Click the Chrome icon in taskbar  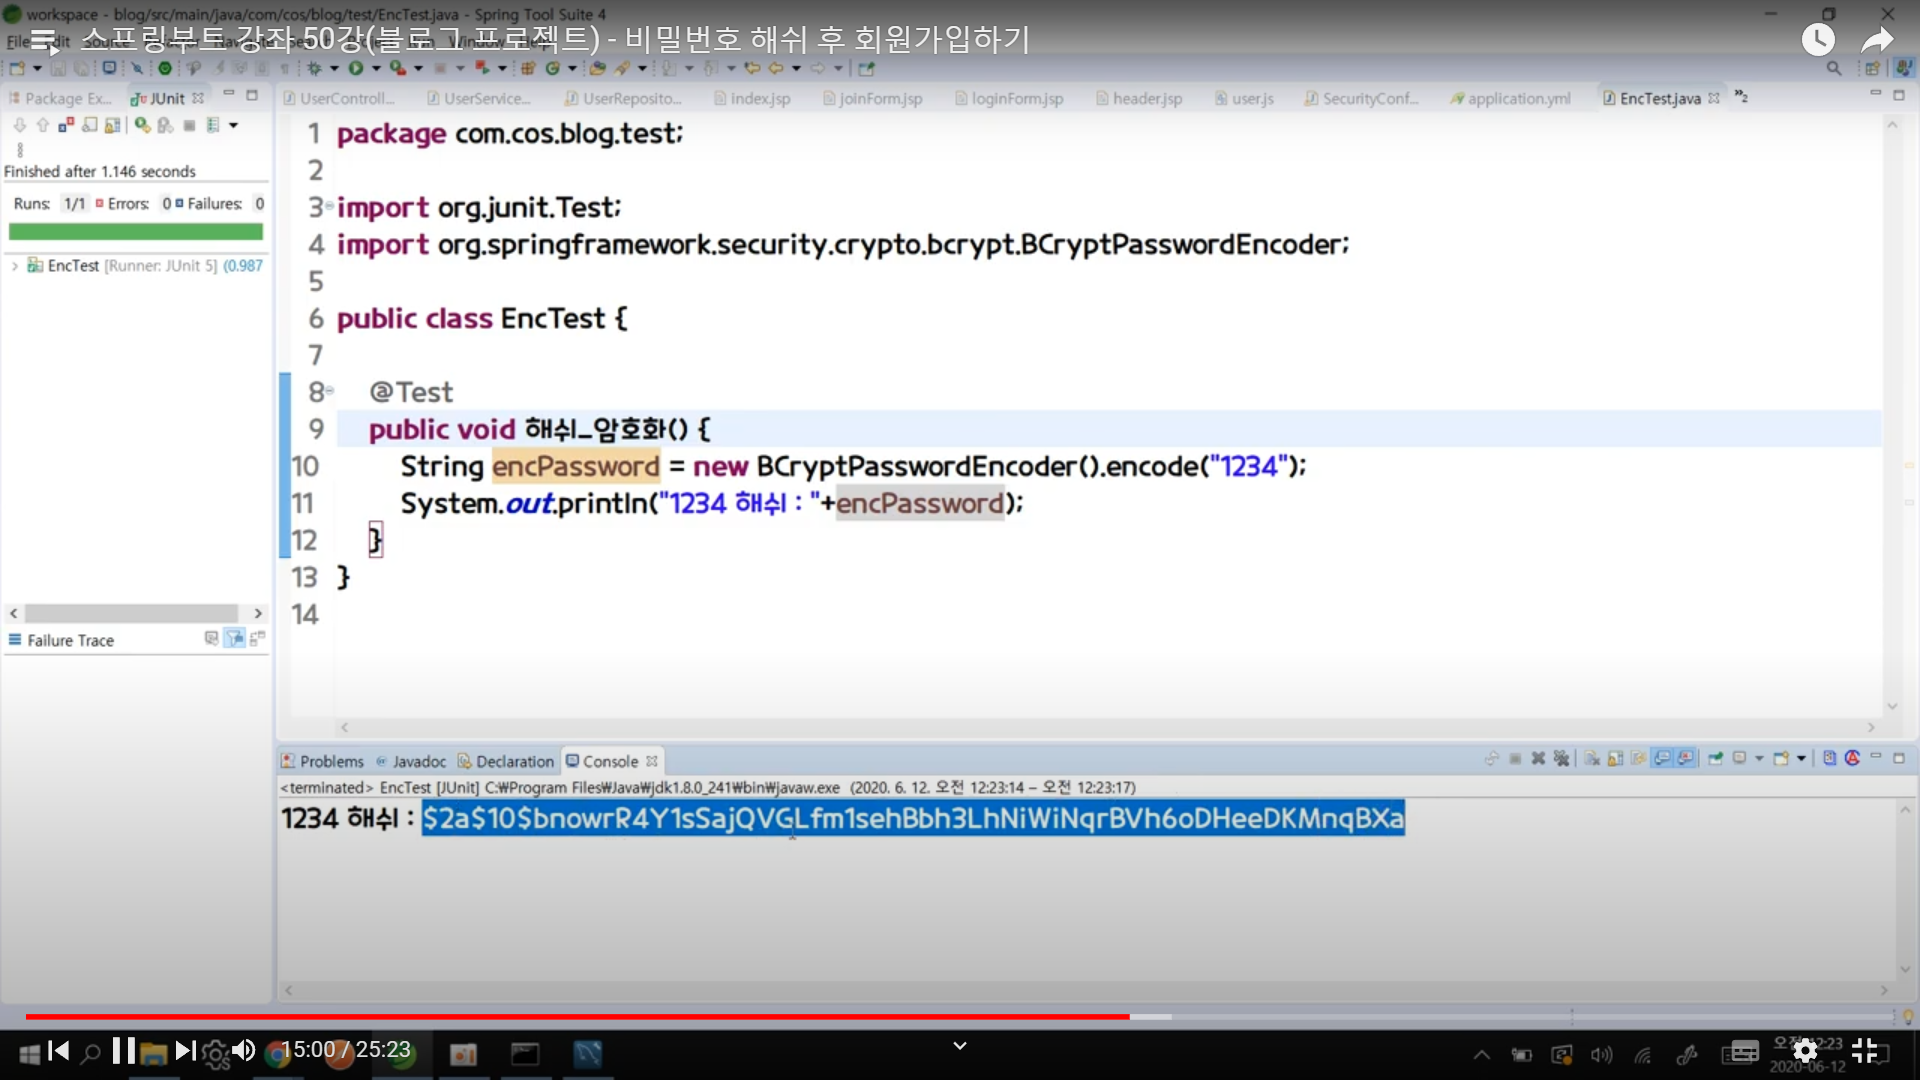coord(277,1054)
